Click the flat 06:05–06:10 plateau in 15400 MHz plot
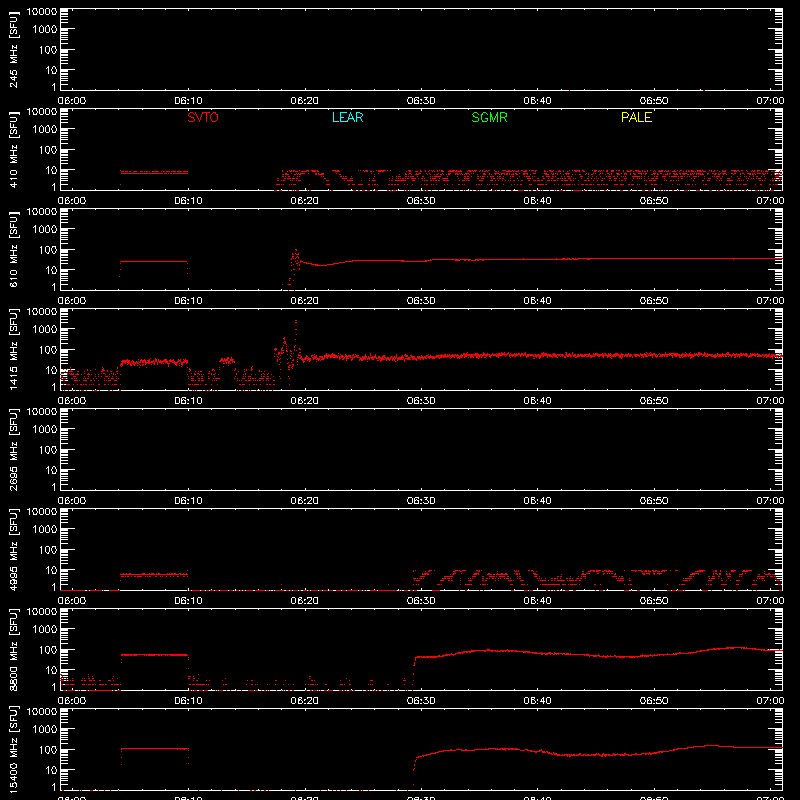Viewport: 800px width, 800px height. pyautogui.click(x=155, y=748)
